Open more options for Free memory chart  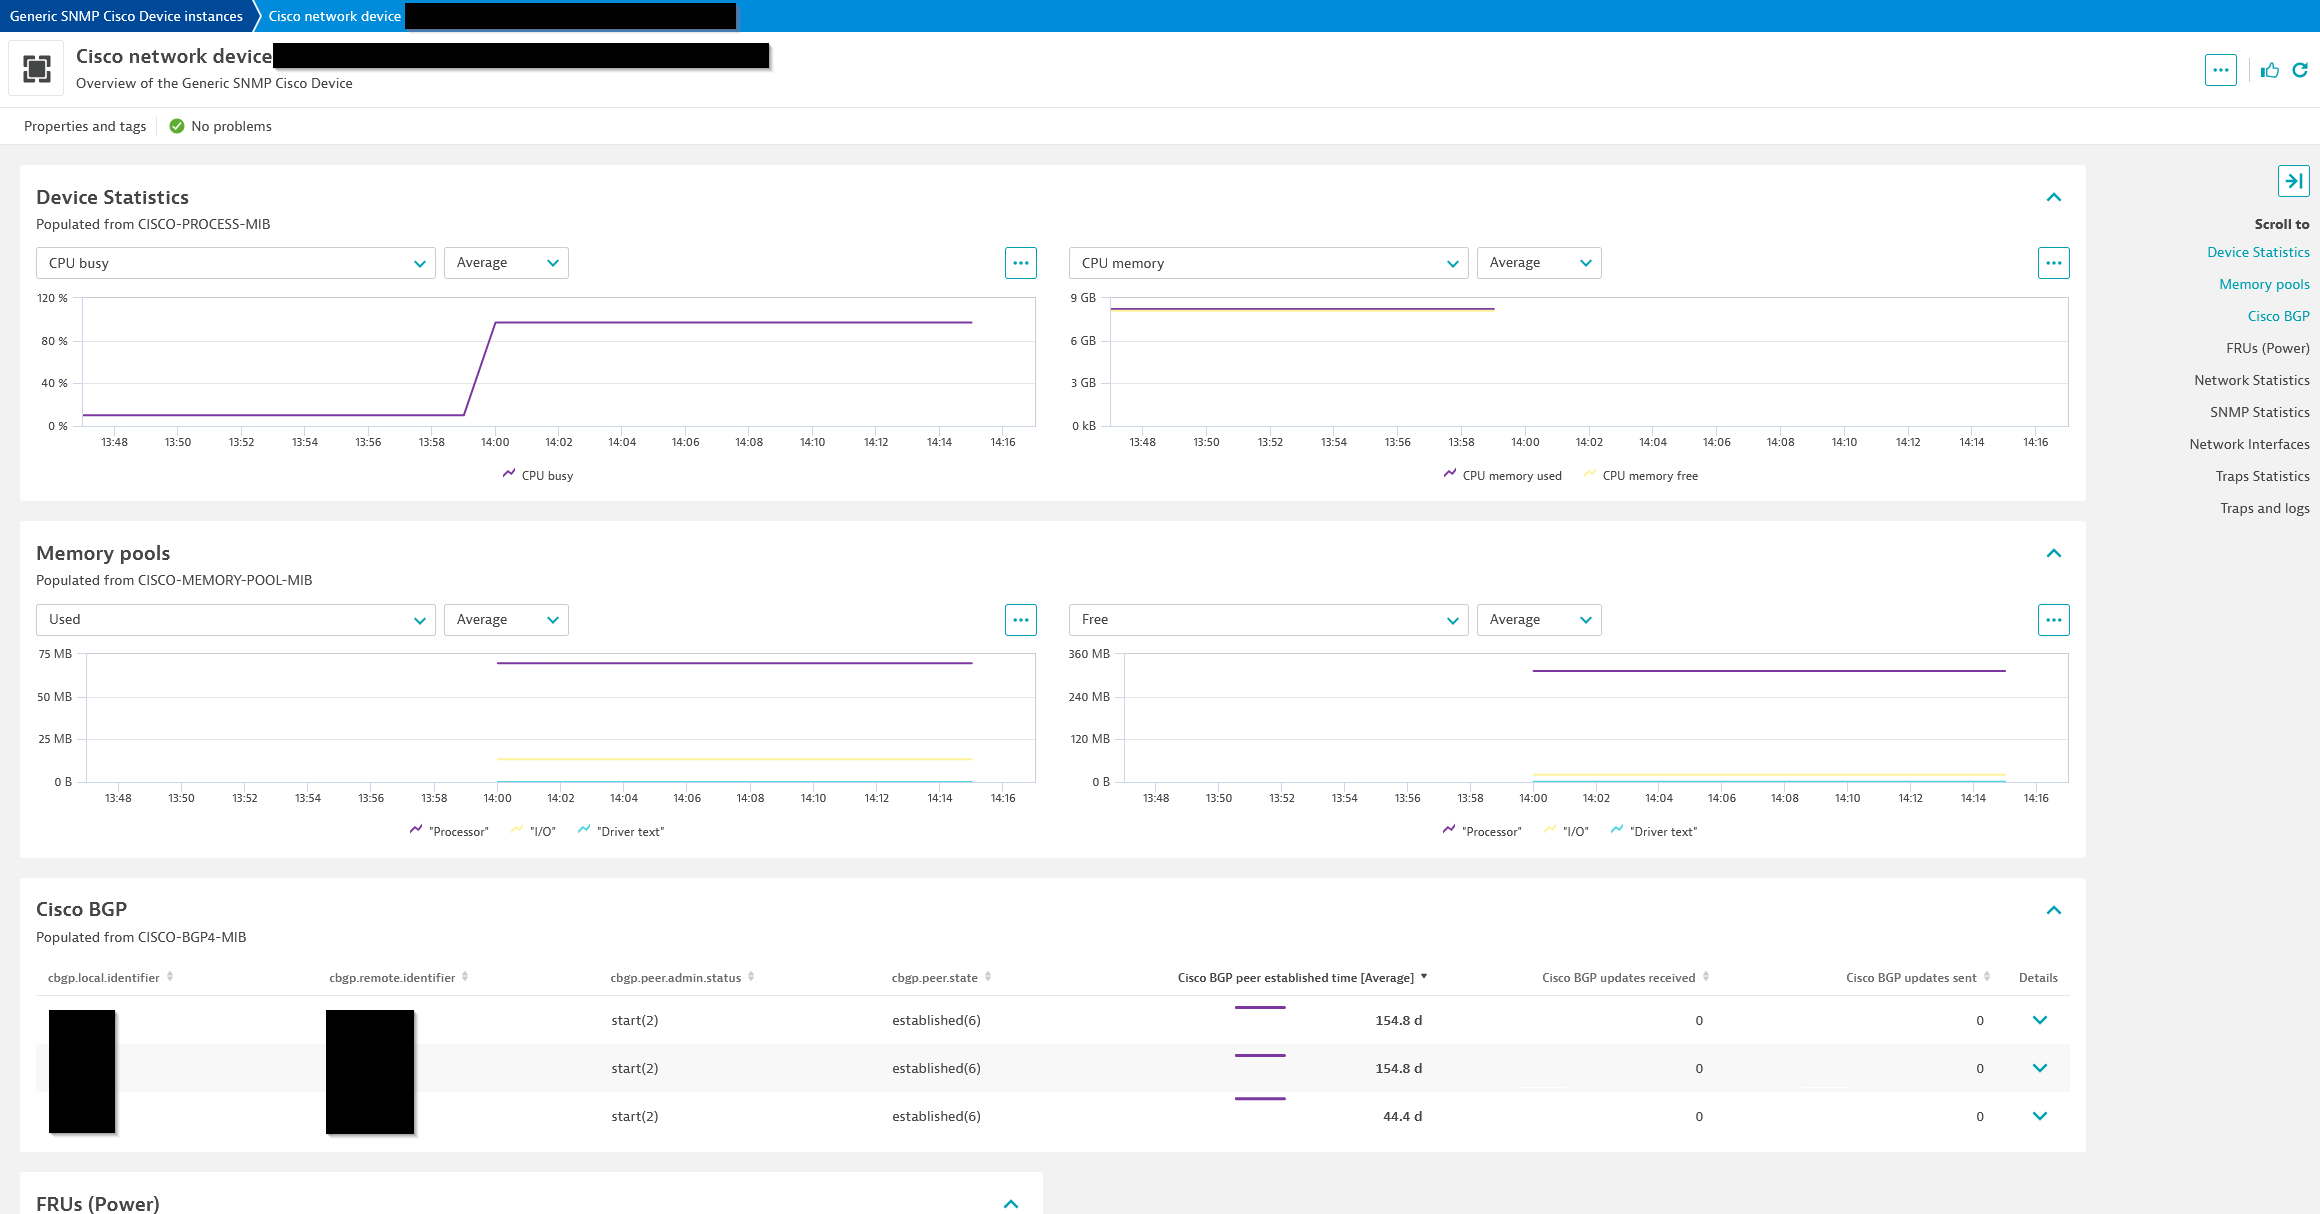click(2053, 620)
